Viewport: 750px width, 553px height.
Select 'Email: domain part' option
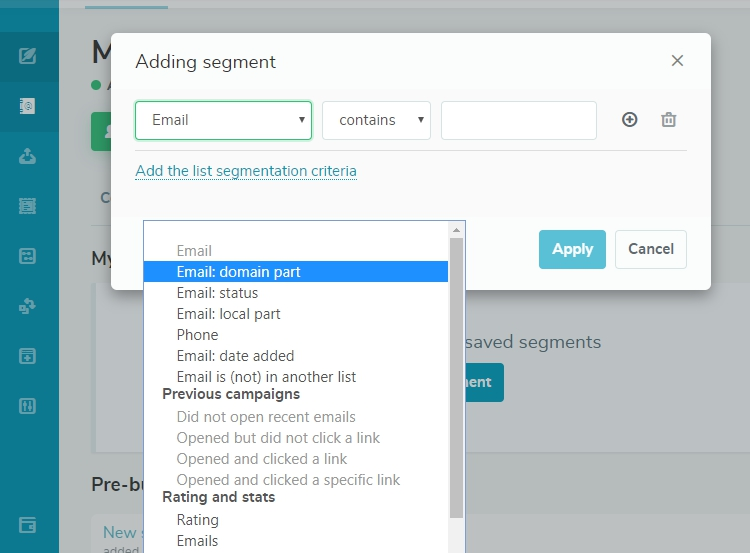point(238,272)
